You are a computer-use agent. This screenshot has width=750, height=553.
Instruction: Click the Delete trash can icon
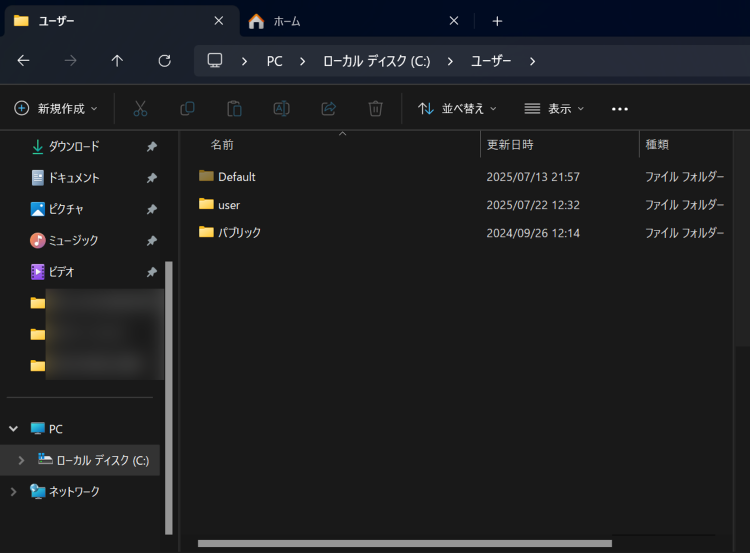375,109
